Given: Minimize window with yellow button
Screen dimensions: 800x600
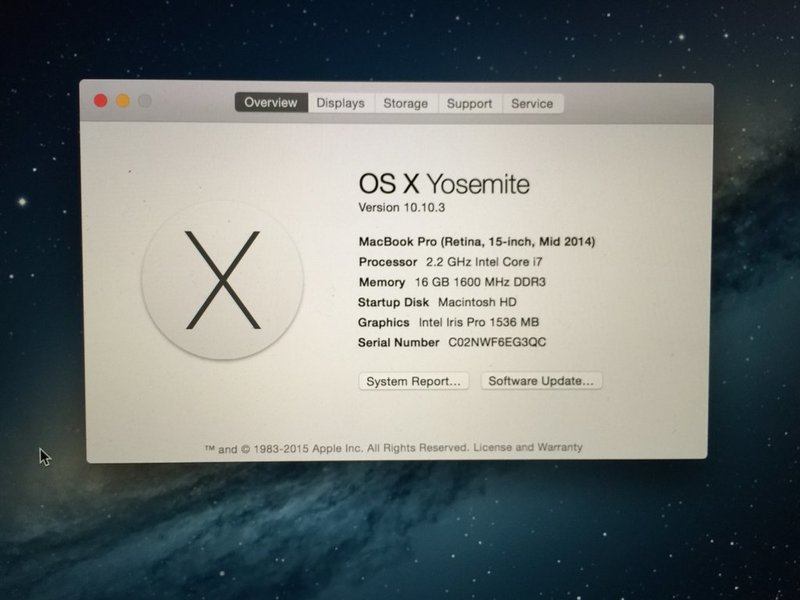Looking at the screenshot, I should pos(123,101).
